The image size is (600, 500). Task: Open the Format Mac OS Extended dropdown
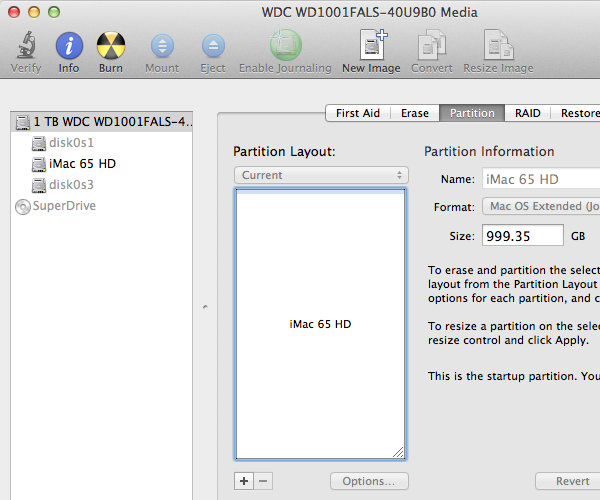(x=541, y=206)
